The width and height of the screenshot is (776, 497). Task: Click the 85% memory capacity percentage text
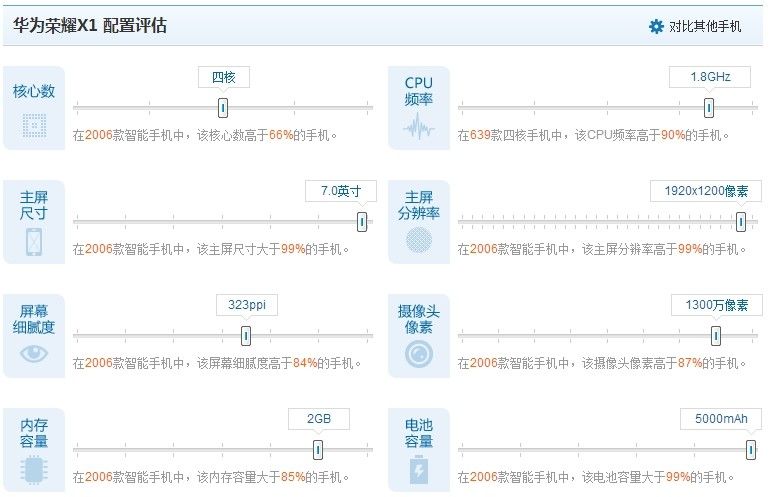coord(293,477)
